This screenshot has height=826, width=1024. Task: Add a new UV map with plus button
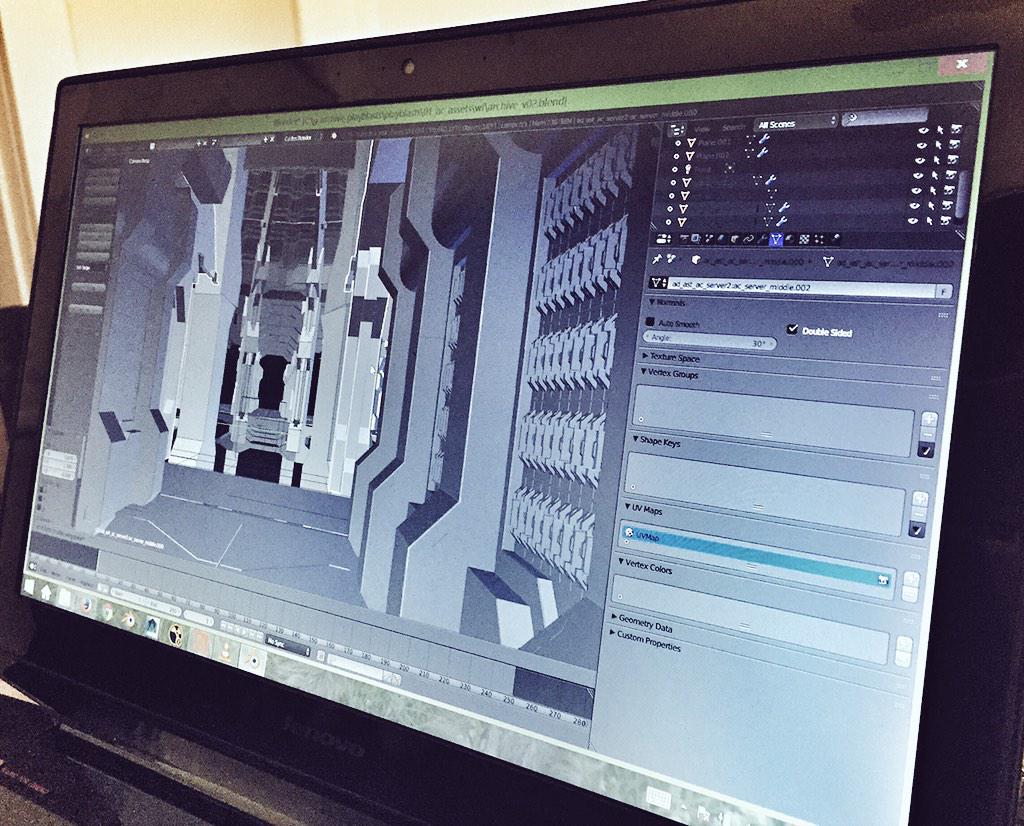click(912, 577)
